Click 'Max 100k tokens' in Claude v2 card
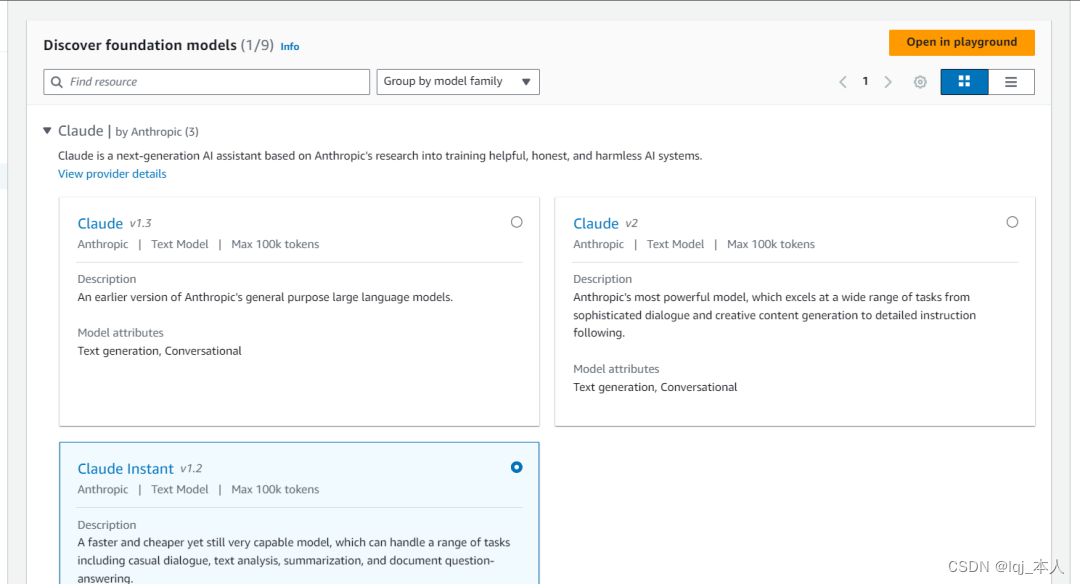1080x584 pixels. click(771, 244)
